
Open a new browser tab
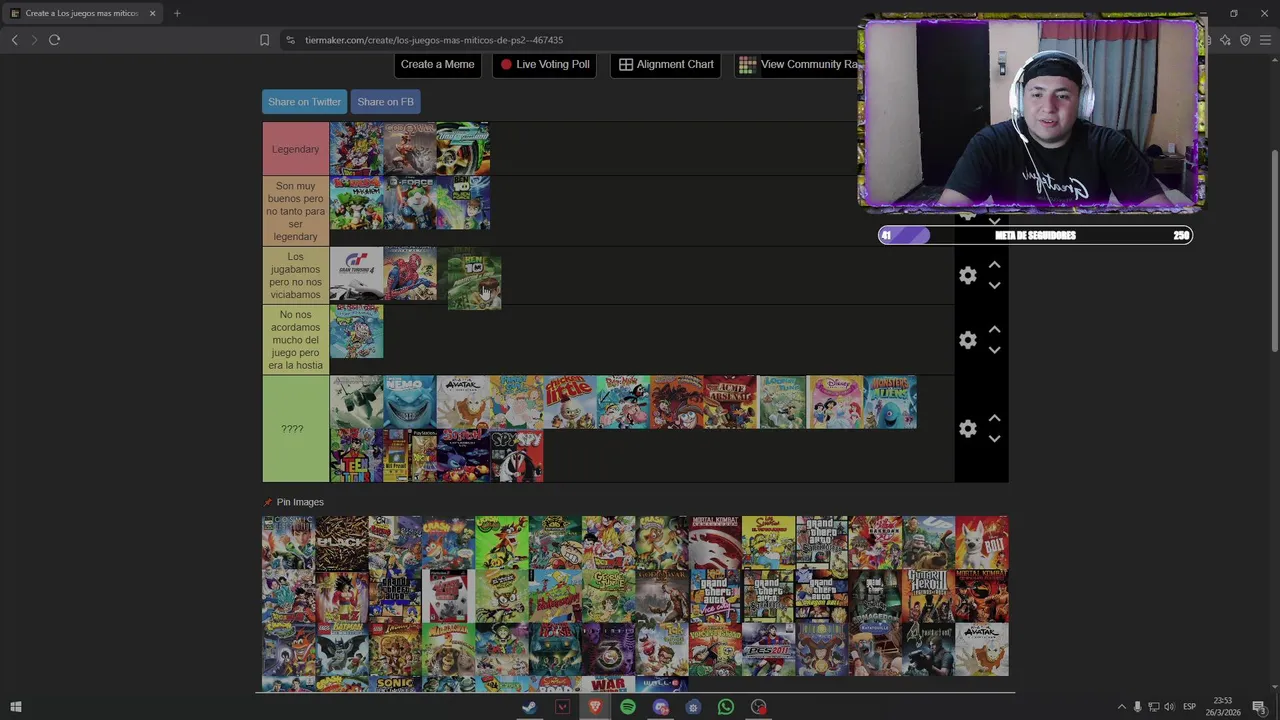pos(177,13)
